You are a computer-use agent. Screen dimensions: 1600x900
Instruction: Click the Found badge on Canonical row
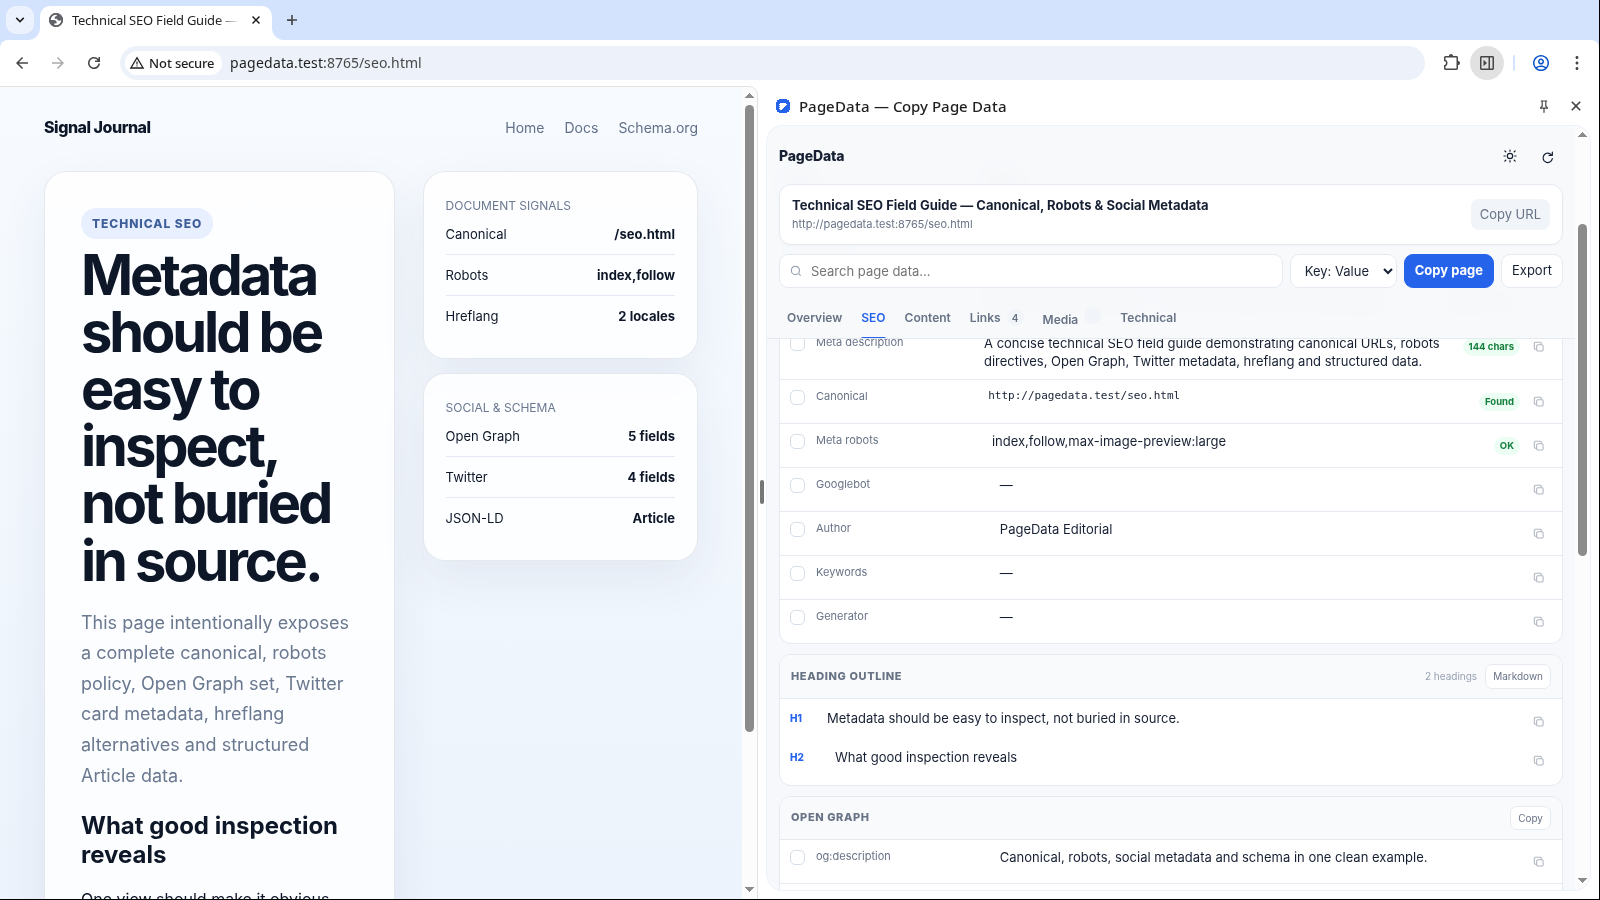1499,402
